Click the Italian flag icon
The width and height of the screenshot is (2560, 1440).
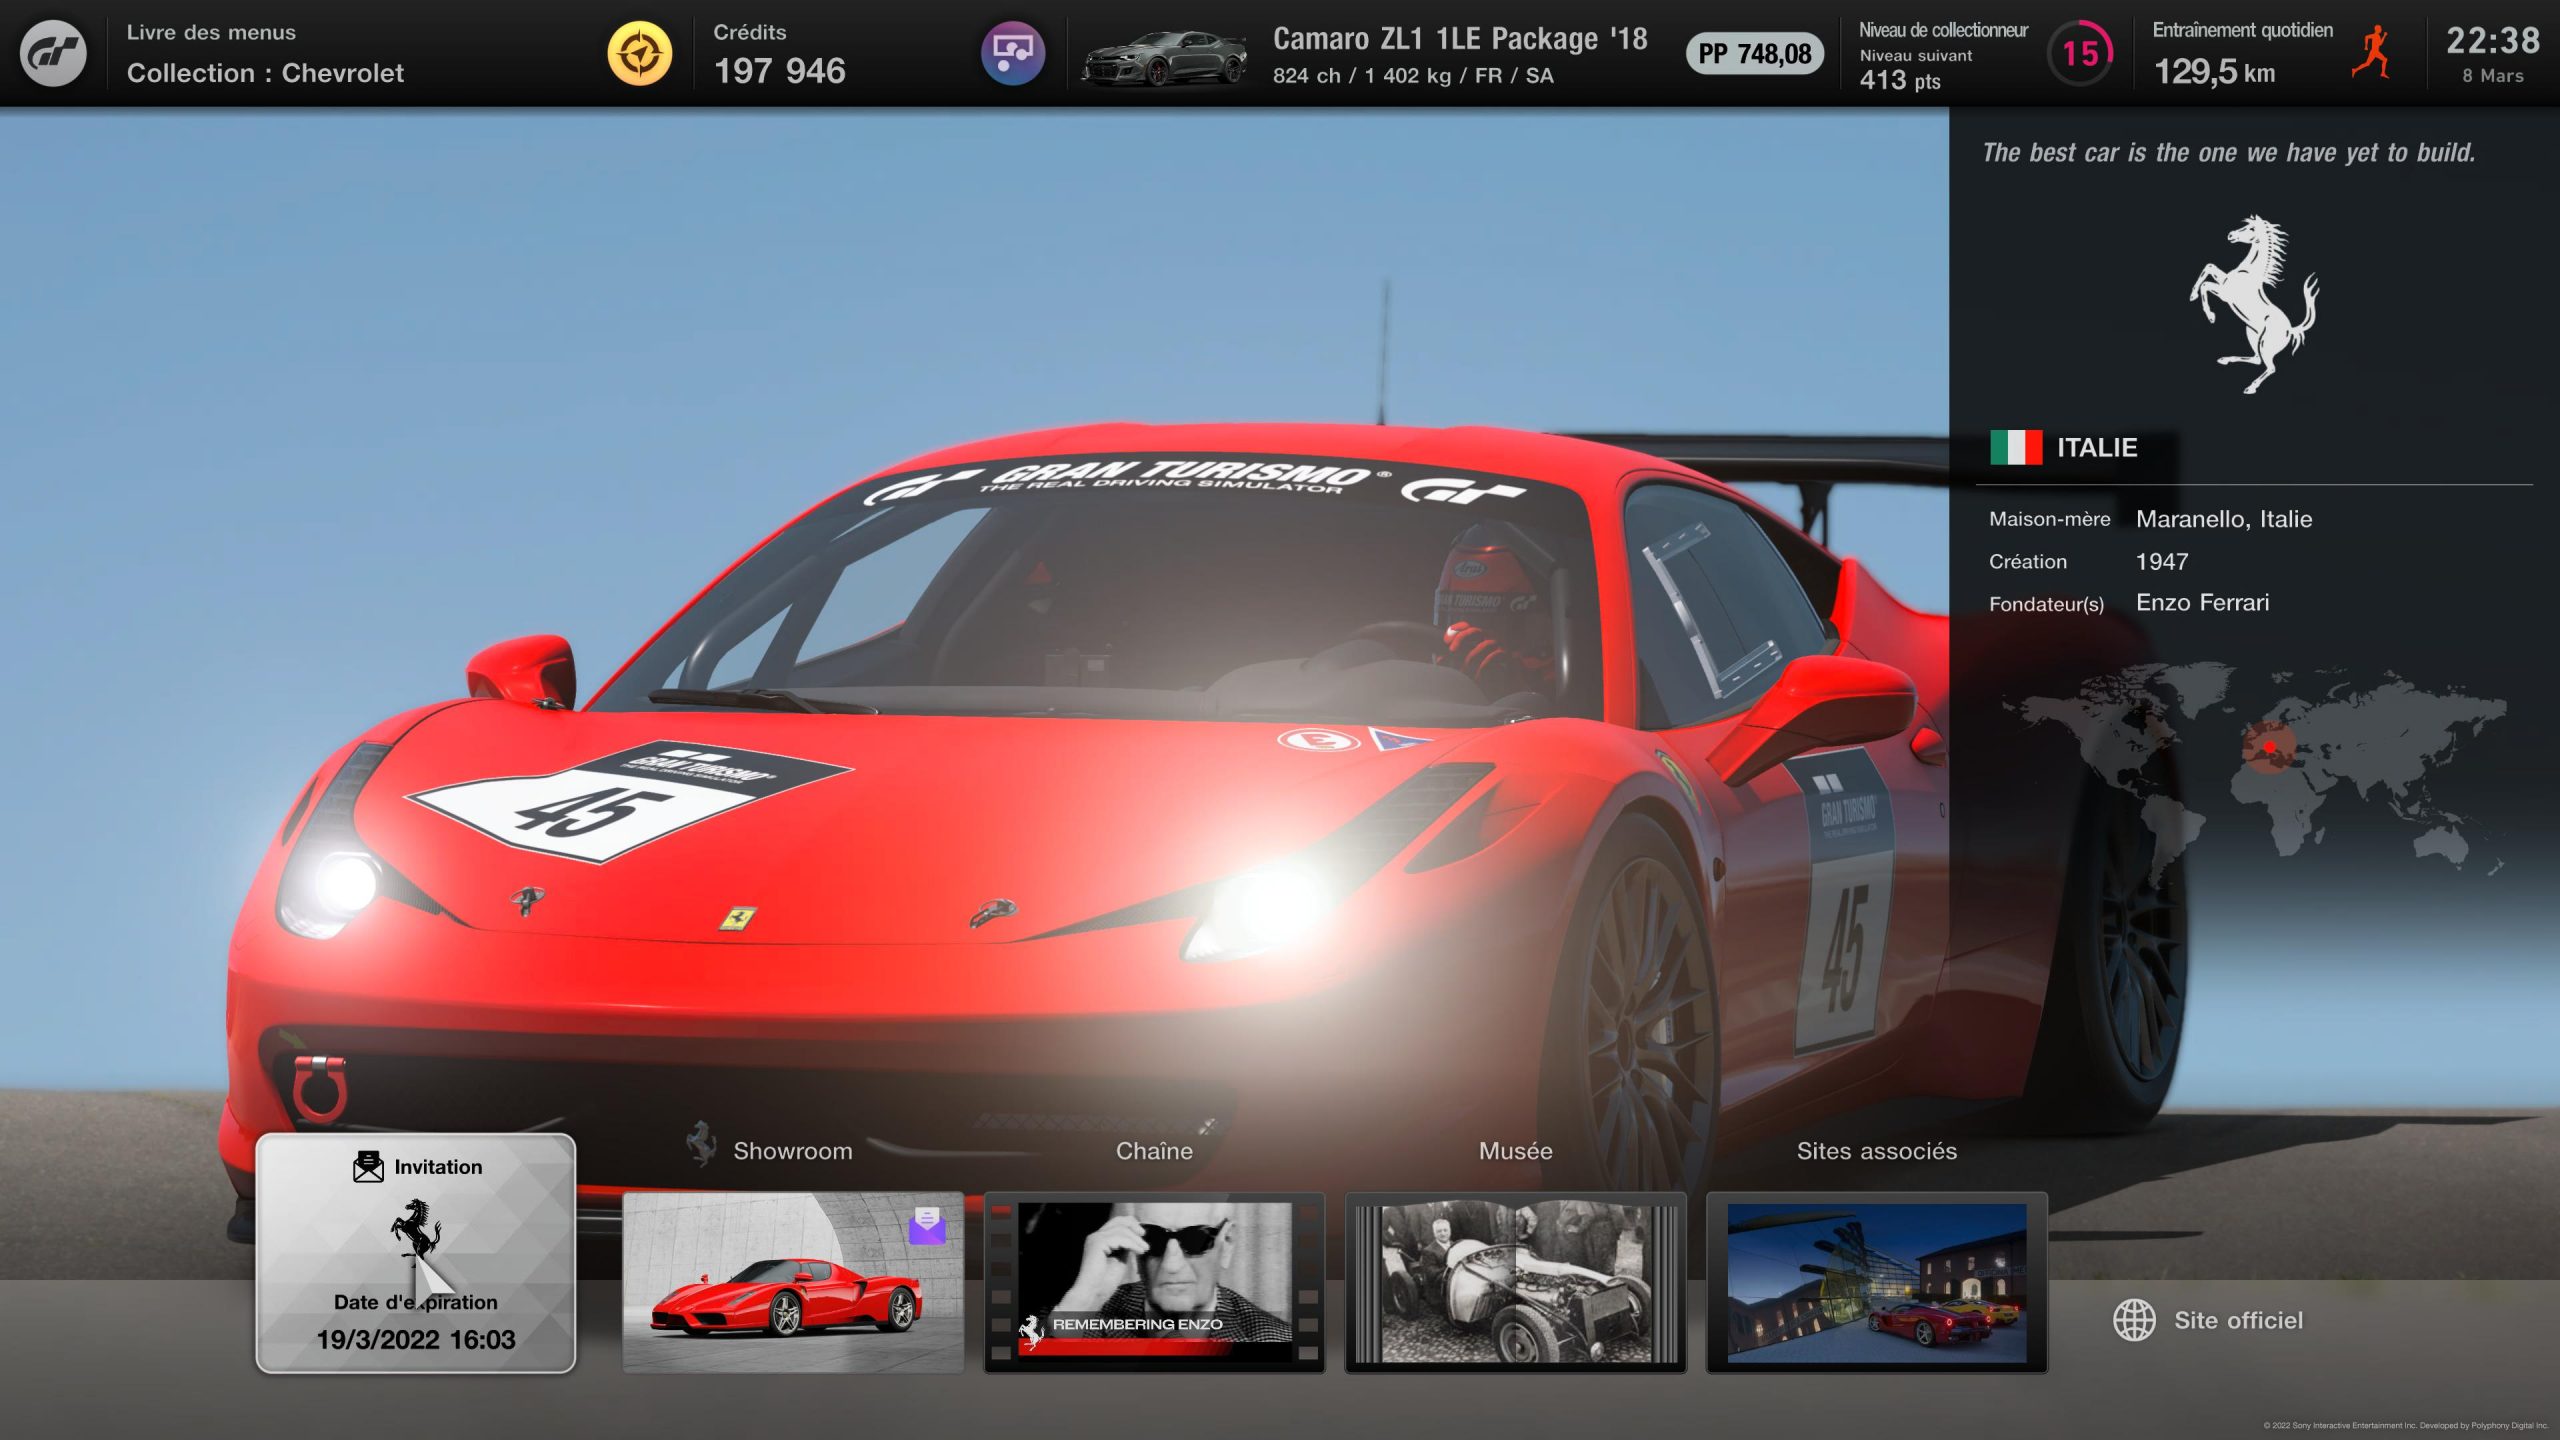2015,447
